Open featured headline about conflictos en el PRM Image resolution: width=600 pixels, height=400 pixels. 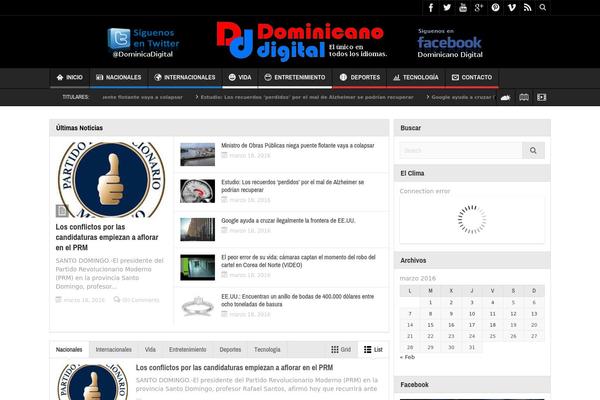pyautogui.click(x=107, y=237)
